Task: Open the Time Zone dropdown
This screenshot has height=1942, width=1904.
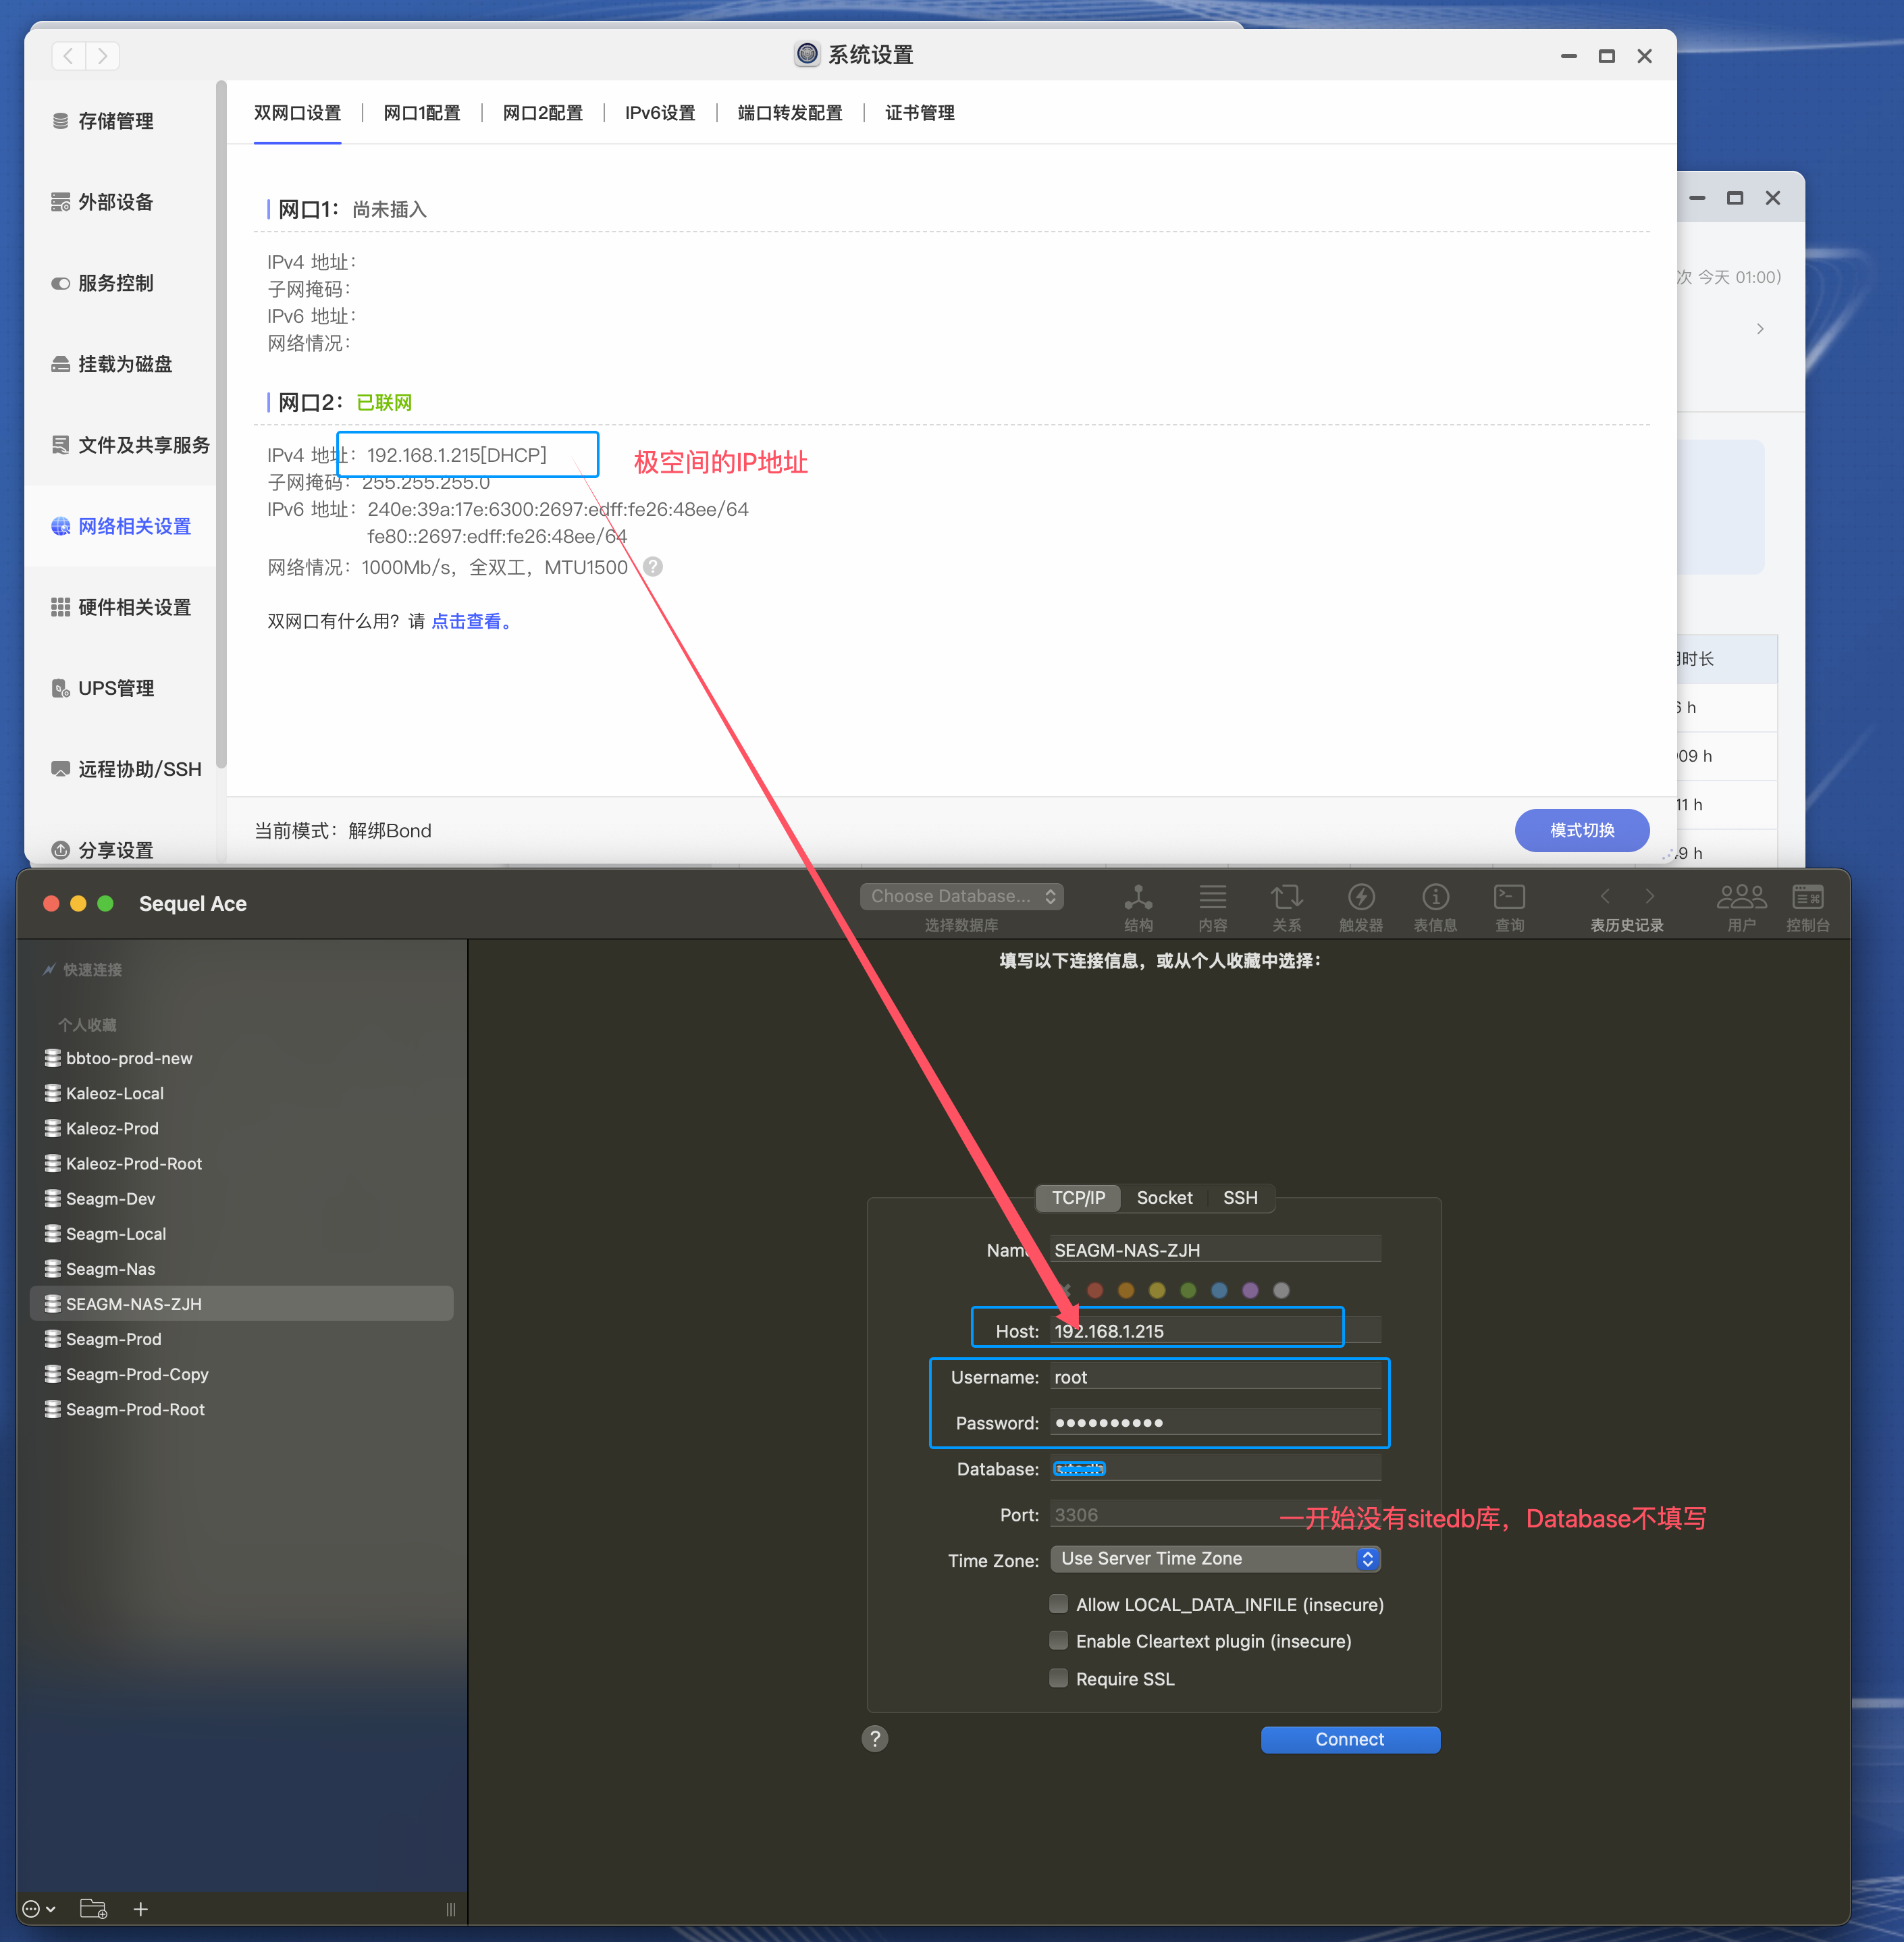Action: [1215, 1558]
